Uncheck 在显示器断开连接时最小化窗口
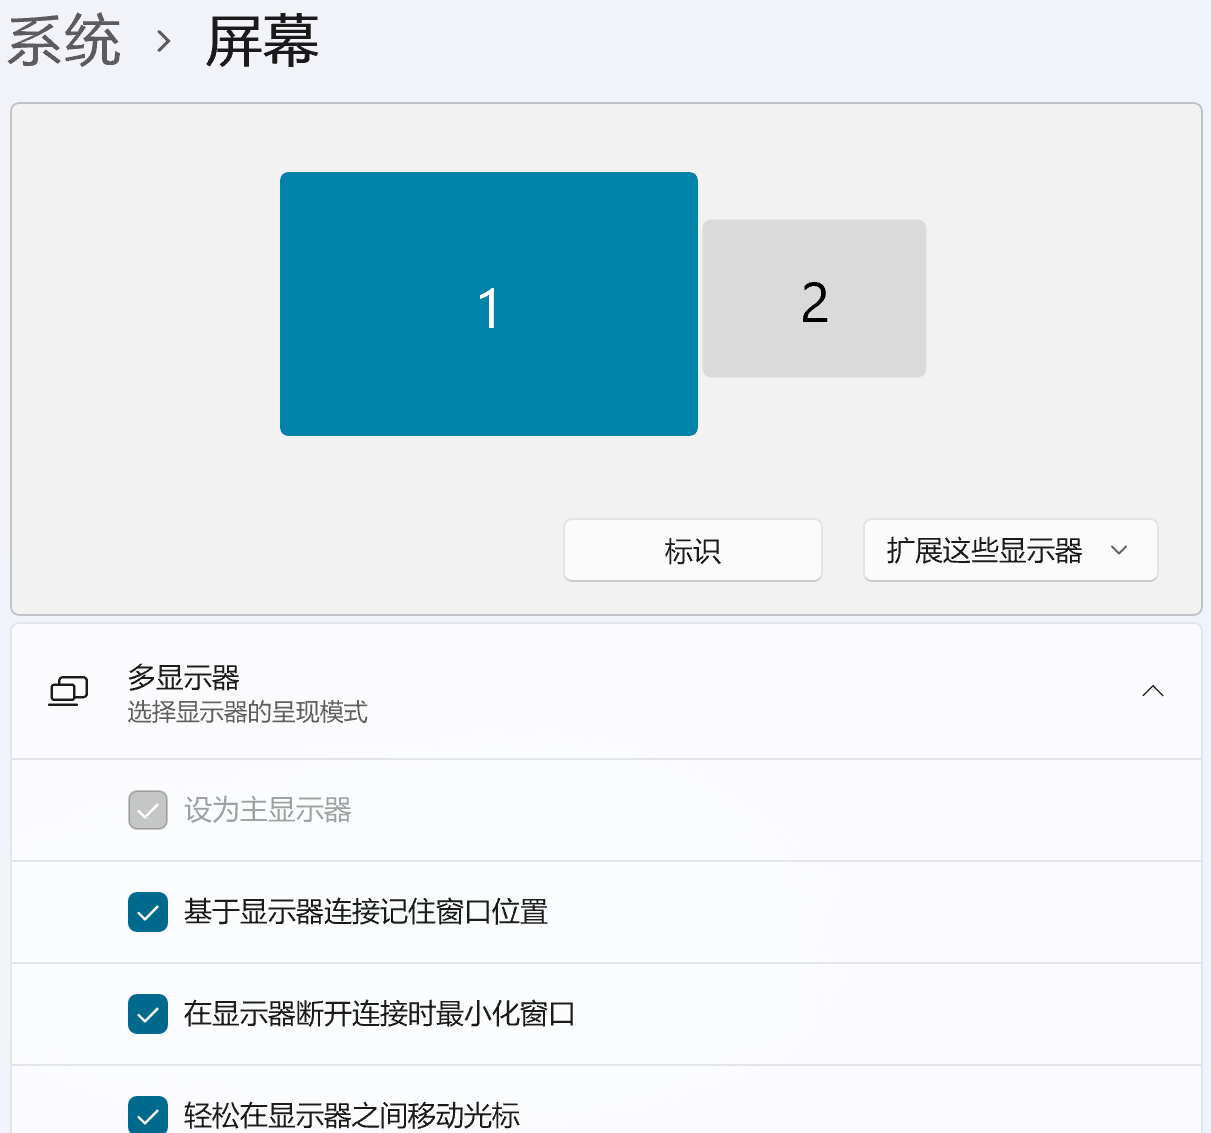The width and height of the screenshot is (1211, 1133). coord(148,1014)
